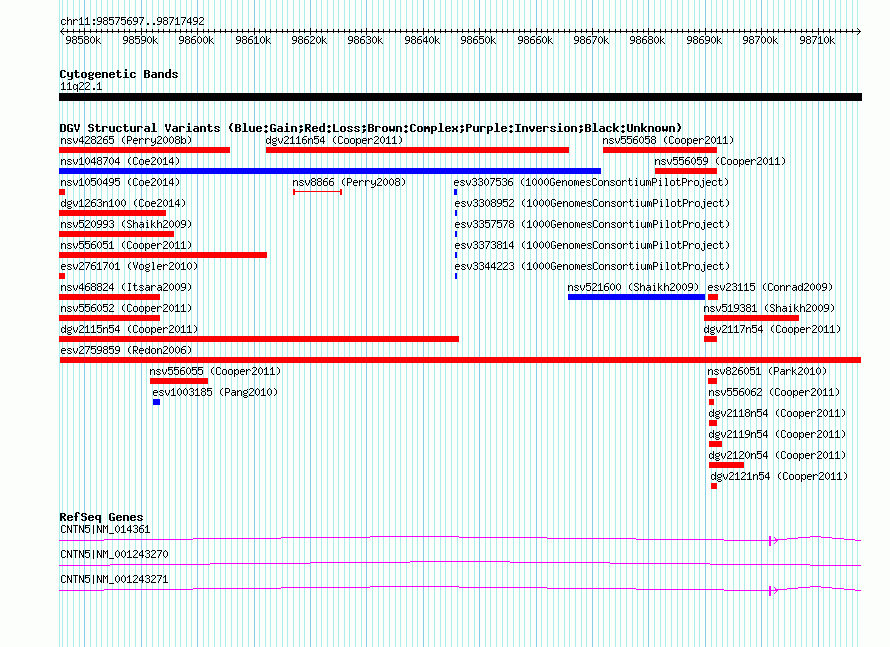The image size is (890, 647).
Task: Click dgv1263n100 (Coe2014) label
Action: 123,203
